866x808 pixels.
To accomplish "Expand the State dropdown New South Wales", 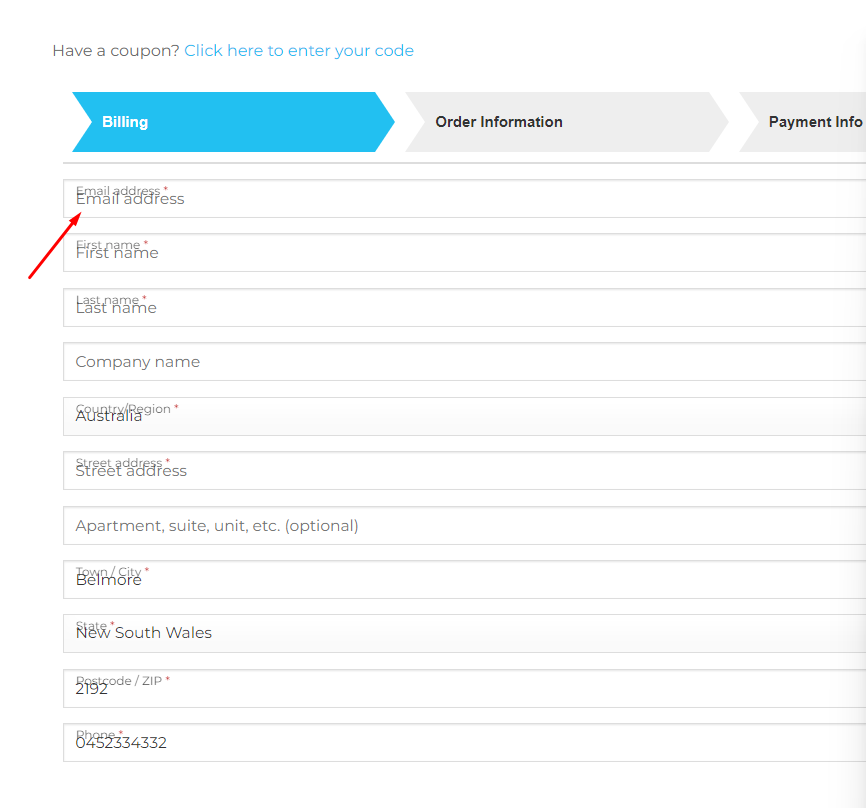I will click(464, 633).
